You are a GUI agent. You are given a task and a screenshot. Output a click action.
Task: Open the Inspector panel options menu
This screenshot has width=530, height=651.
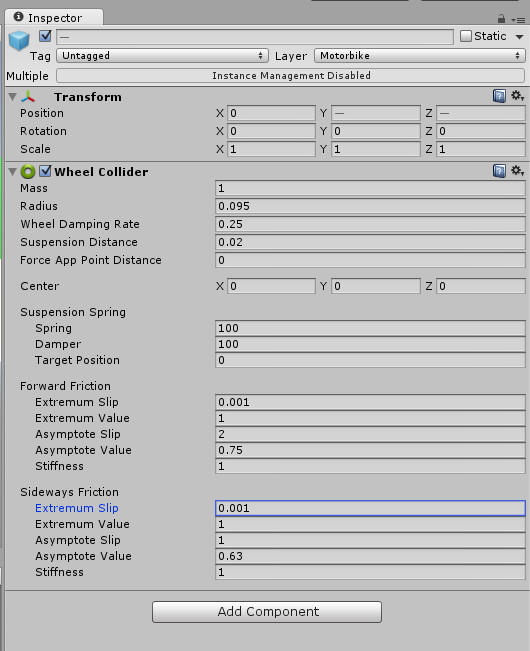click(518, 20)
